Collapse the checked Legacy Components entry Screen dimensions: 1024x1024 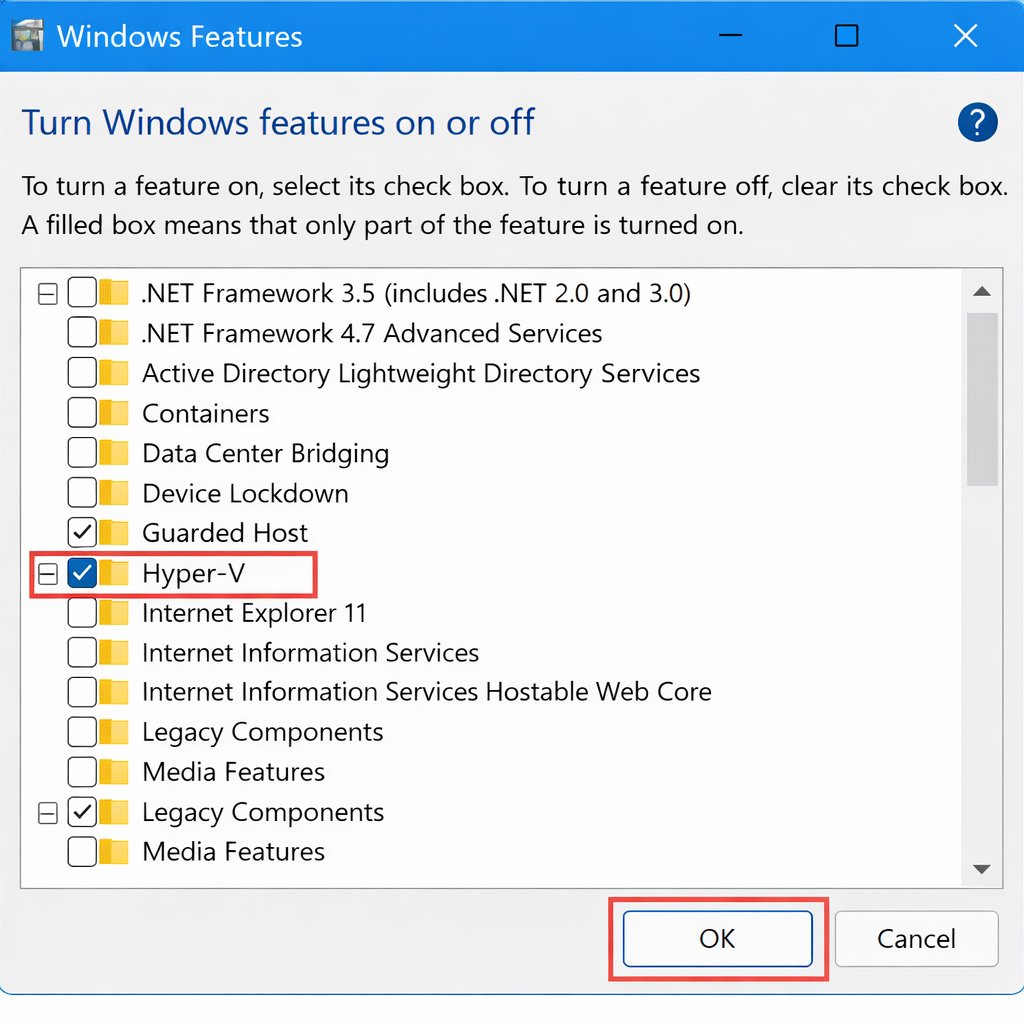click(47, 812)
